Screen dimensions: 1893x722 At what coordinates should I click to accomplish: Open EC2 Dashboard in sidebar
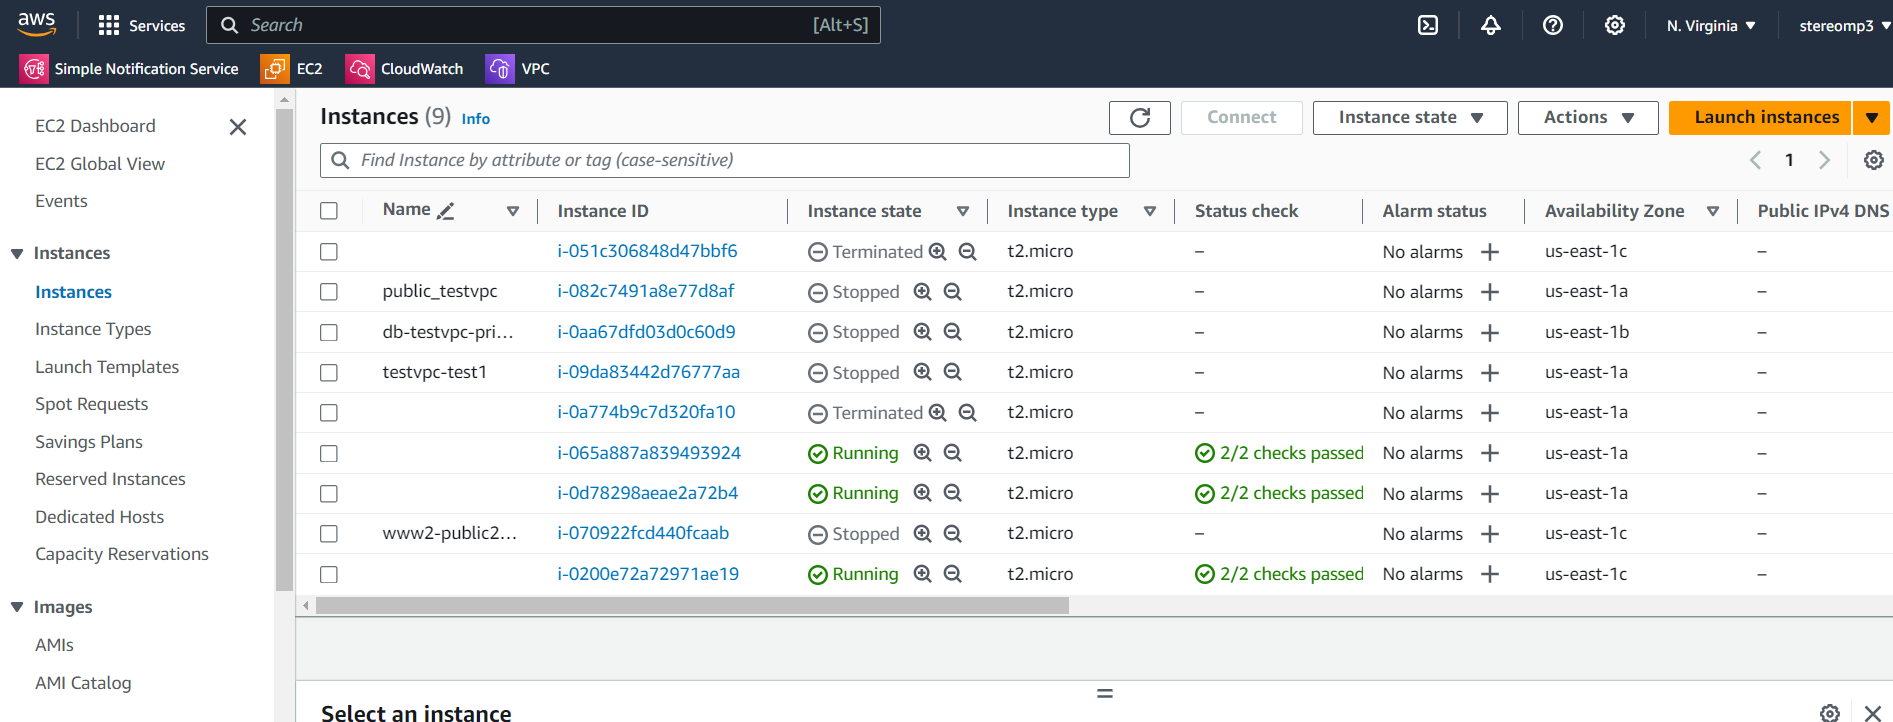(x=95, y=126)
